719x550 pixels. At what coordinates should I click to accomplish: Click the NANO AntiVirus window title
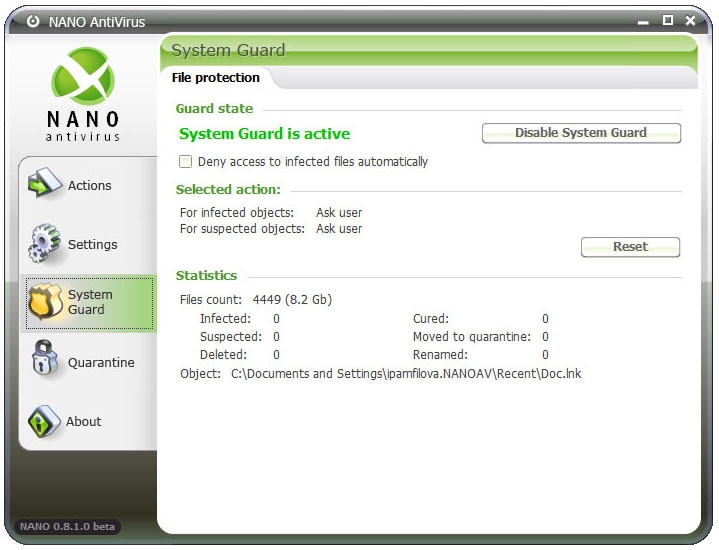[97, 22]
